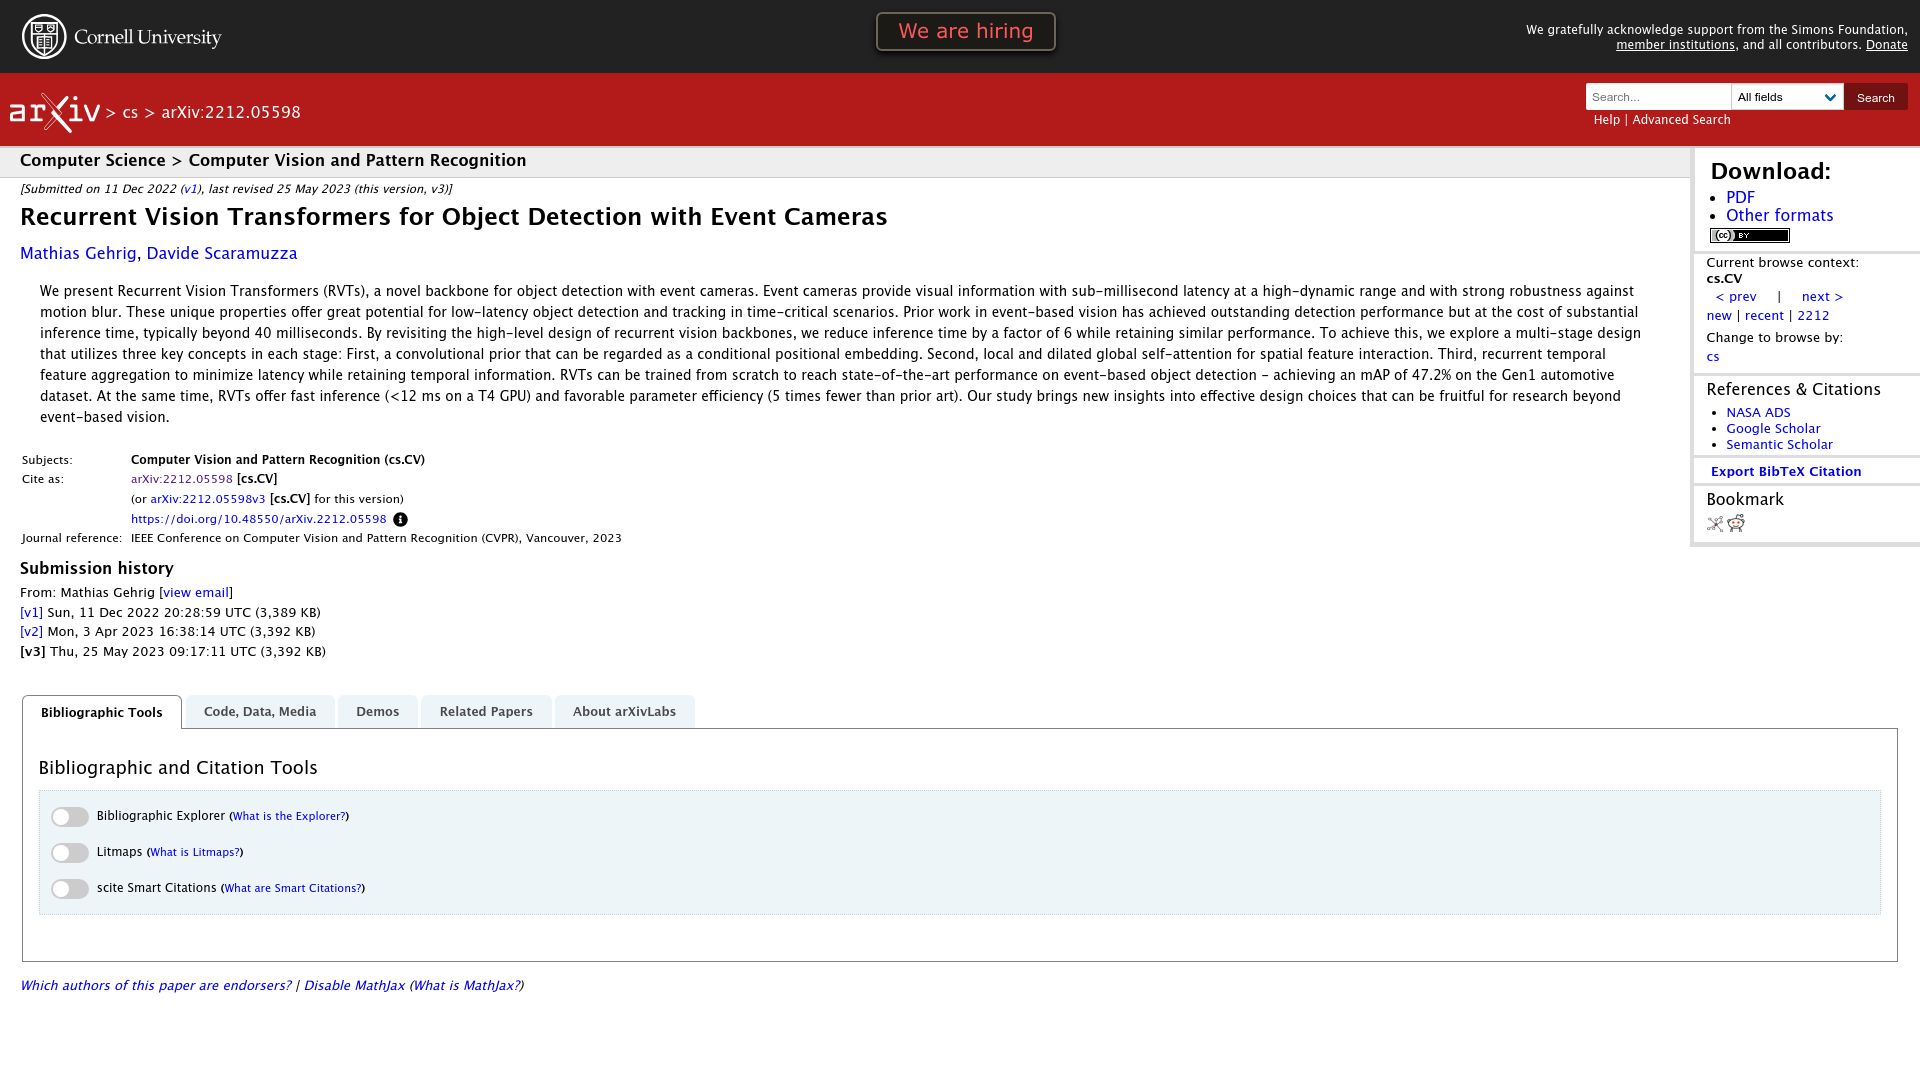Viewport: 1920px width, 1080px height.
Task: Download the PDF of the paper
Action: 1740,198
